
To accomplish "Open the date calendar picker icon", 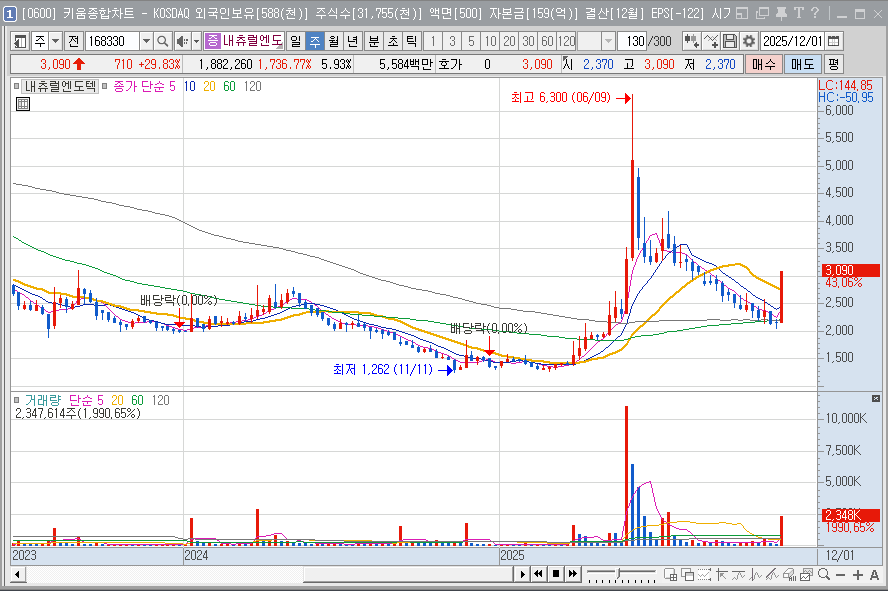I will coord(833,41).
